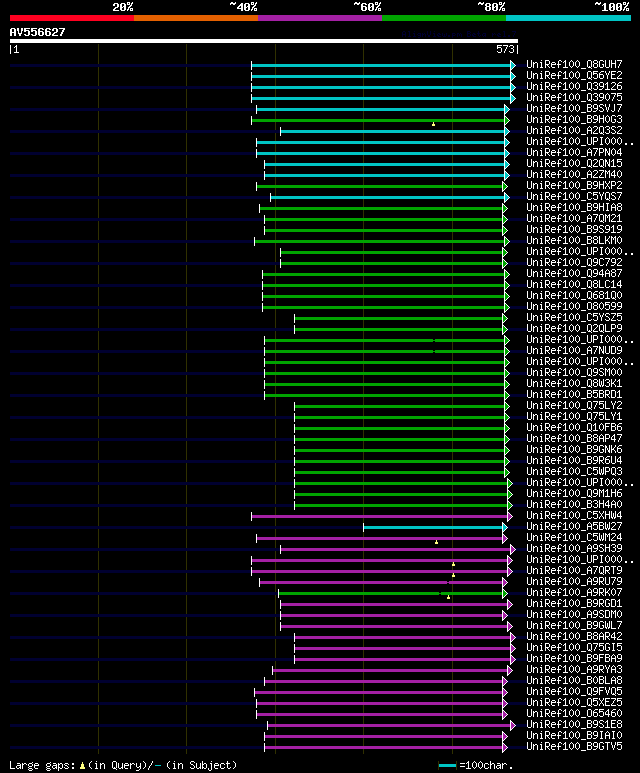Viewport: 640px width, 773px height.
Task: Click the cyan ~100% identity legend segment
Action: tap(569, 18)
